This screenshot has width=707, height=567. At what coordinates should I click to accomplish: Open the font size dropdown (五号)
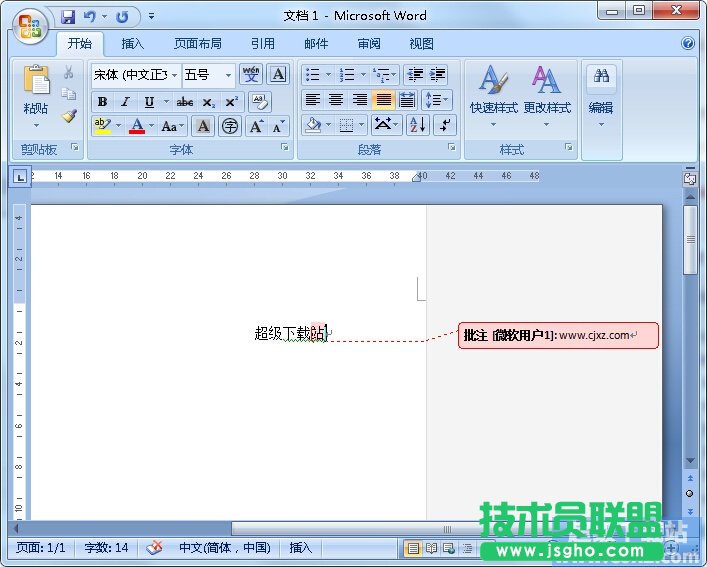tap(228, 75)
